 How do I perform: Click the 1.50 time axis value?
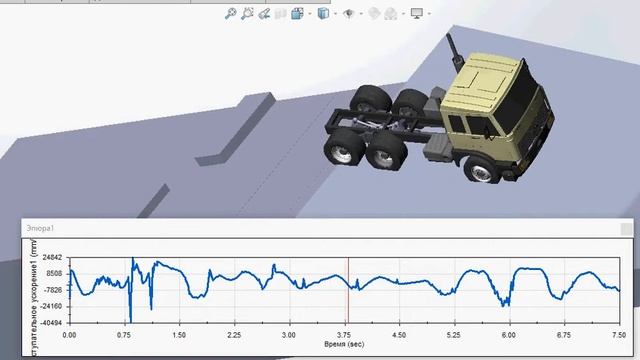[x=179, y=335]
